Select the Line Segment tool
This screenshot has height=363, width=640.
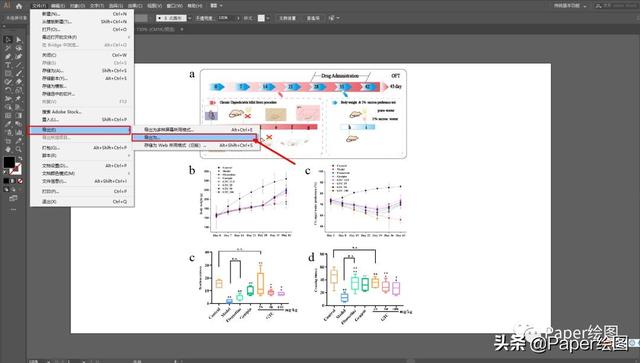click(18, 65)
